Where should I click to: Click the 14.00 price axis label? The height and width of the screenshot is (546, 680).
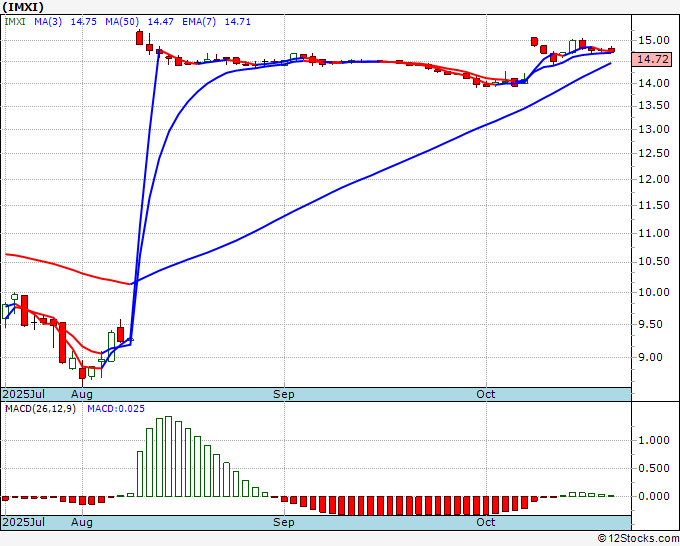click(654, 83)
